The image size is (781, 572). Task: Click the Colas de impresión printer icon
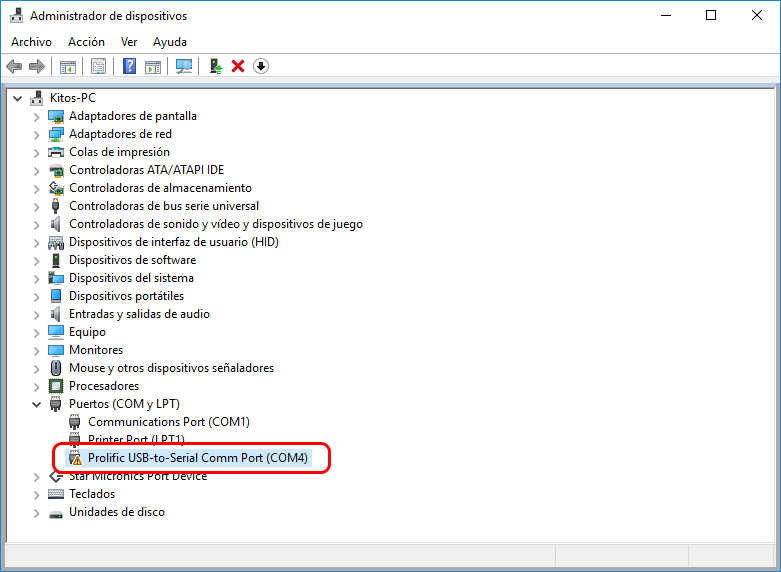[56, 152]
